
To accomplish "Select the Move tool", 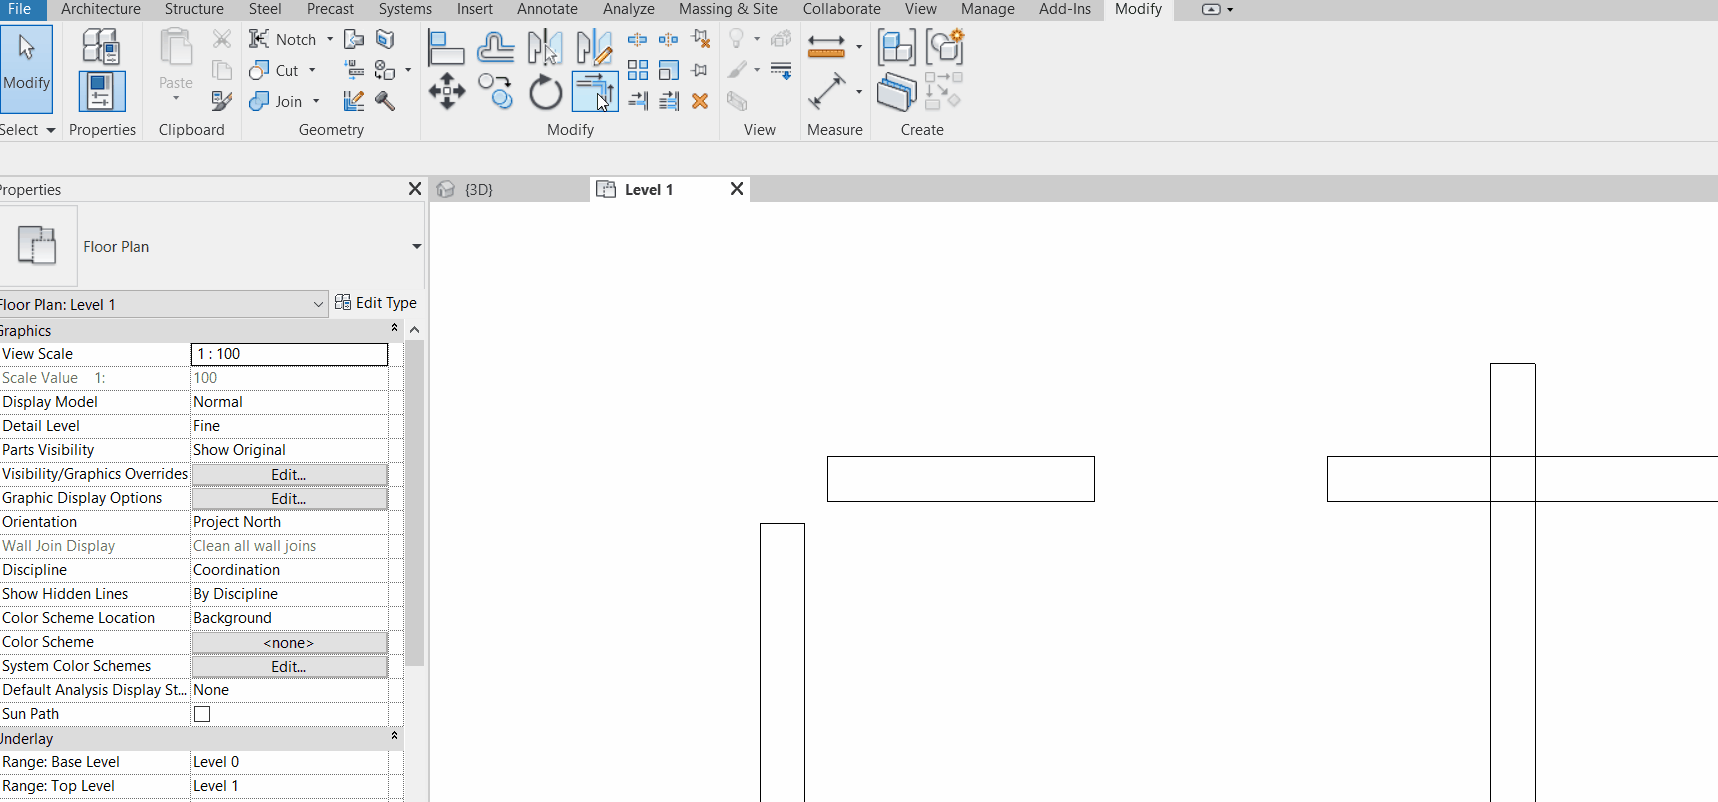I will (x=446, y=92).
